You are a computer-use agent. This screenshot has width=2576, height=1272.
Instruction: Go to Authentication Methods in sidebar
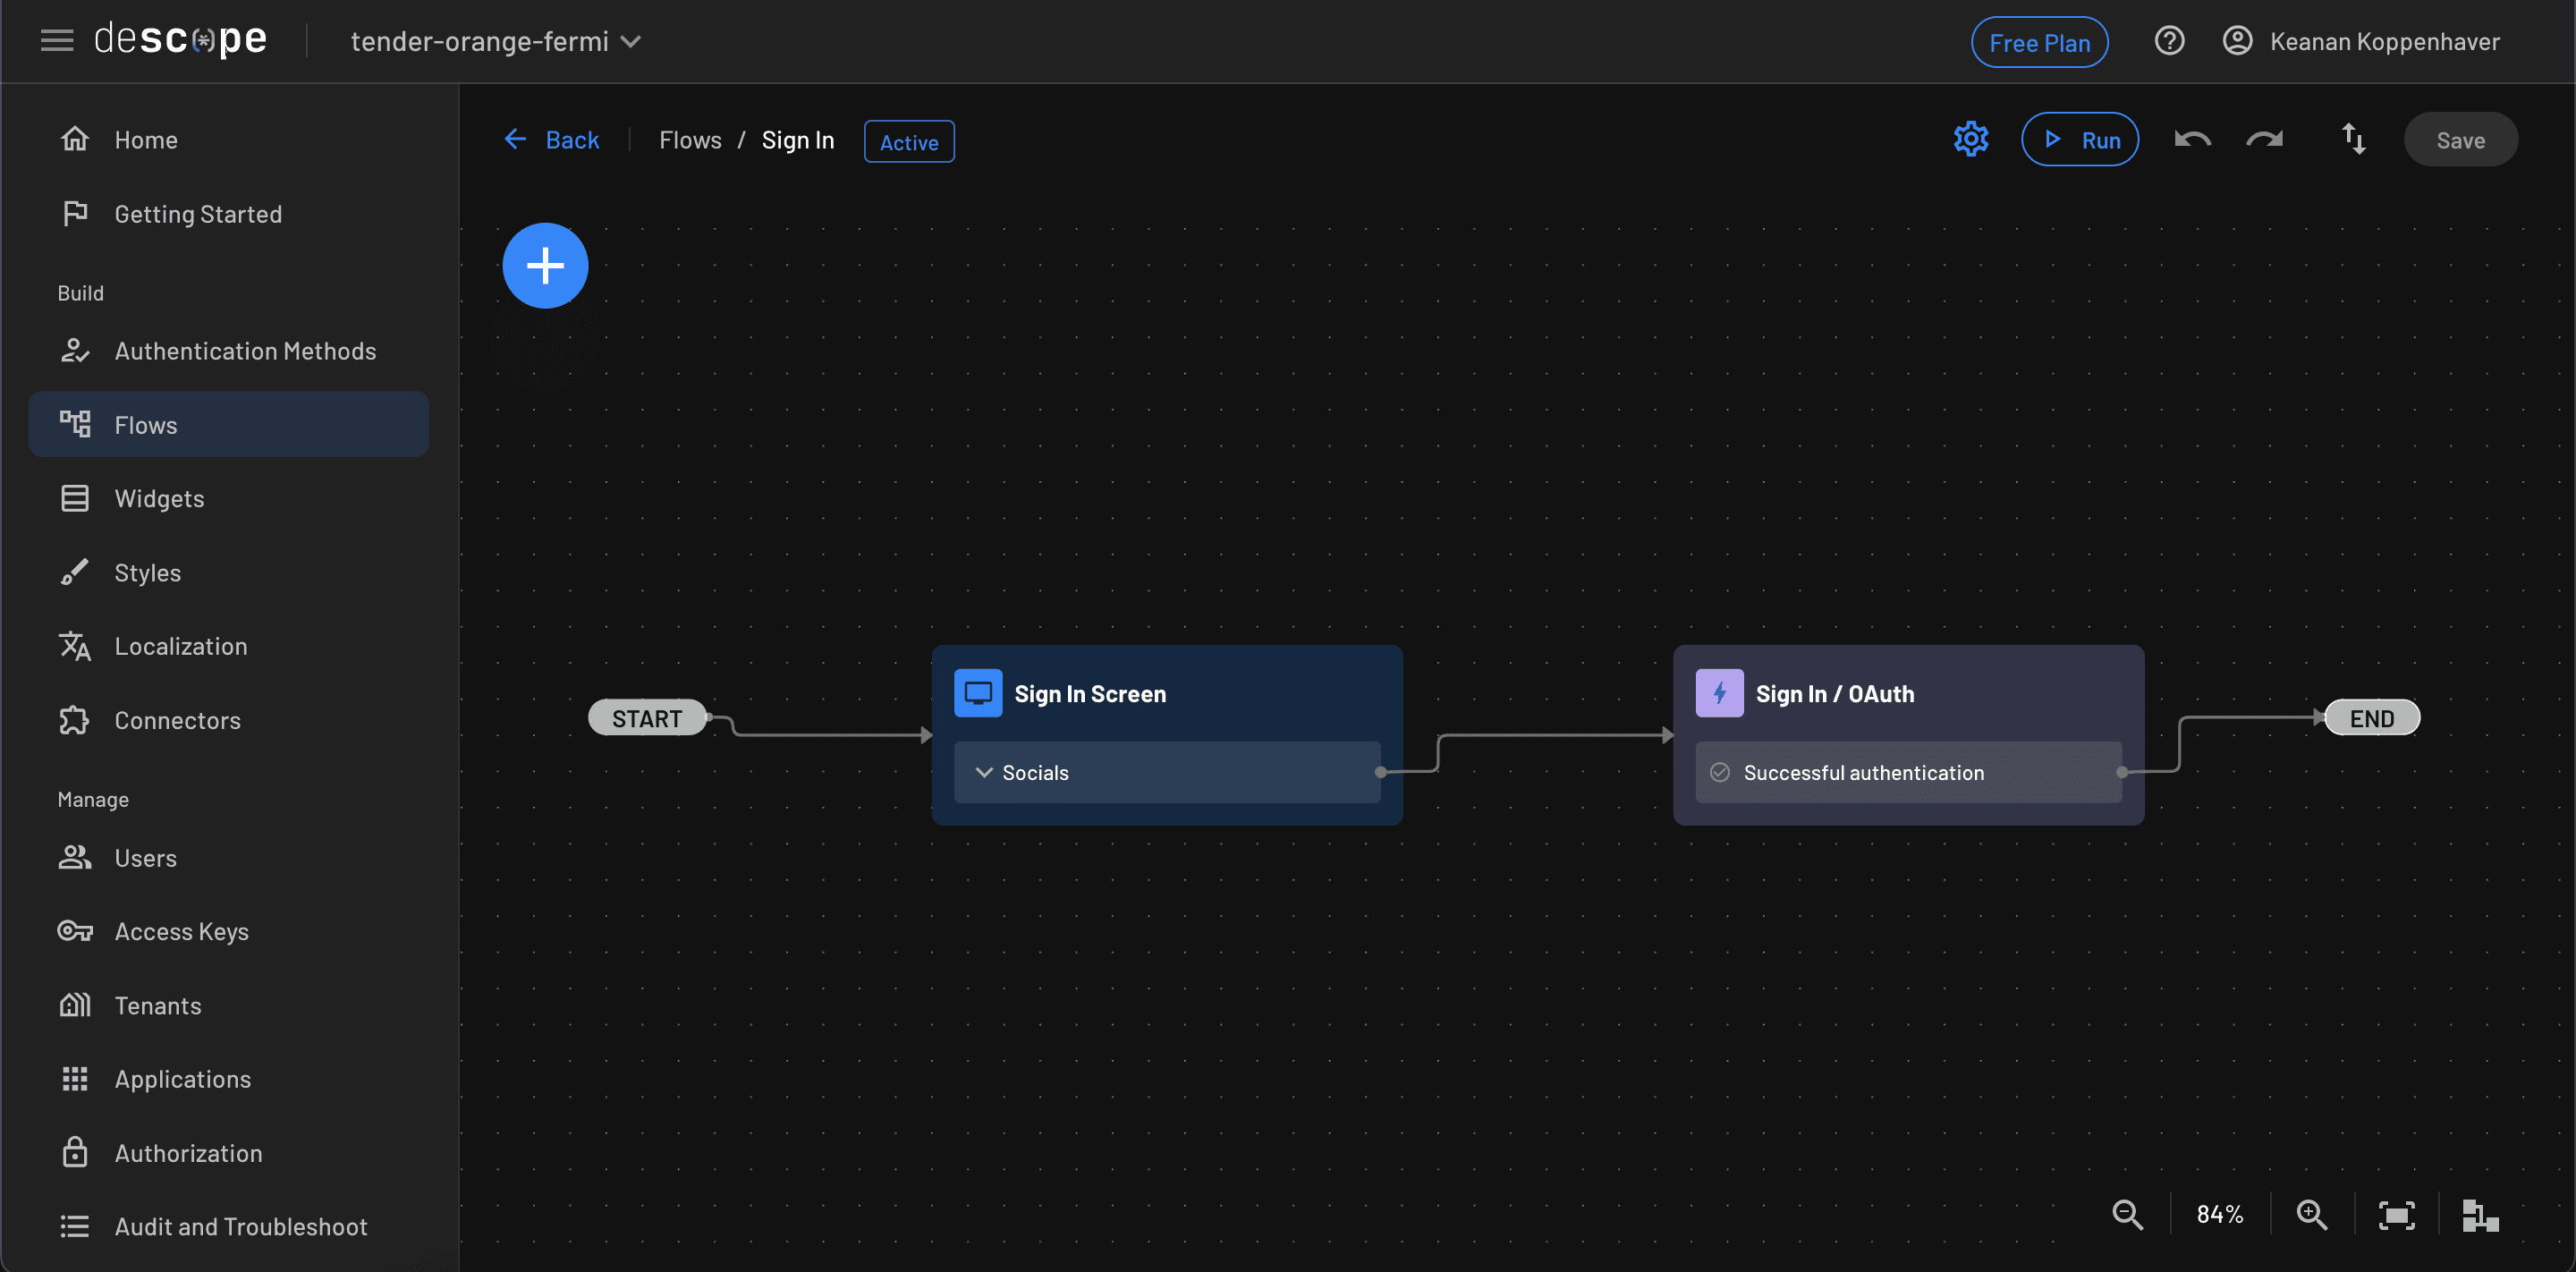244,351
